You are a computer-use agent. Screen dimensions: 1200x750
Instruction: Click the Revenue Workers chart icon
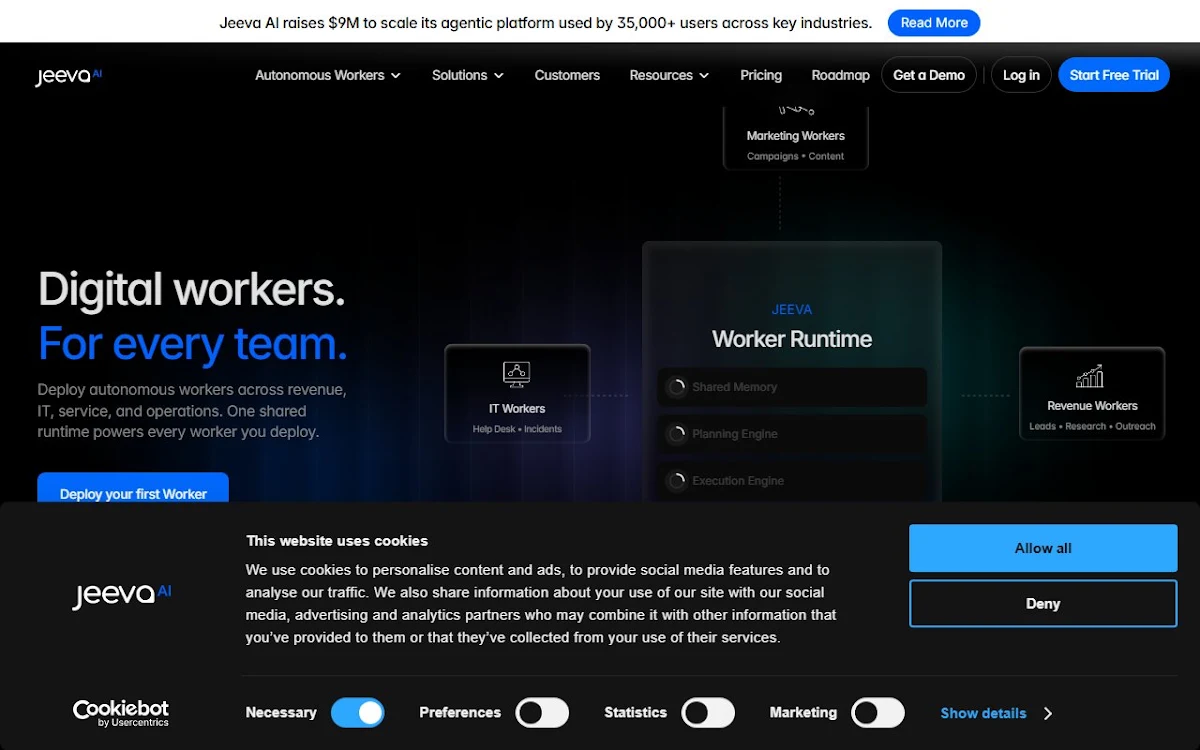(x=1090, y=375)
